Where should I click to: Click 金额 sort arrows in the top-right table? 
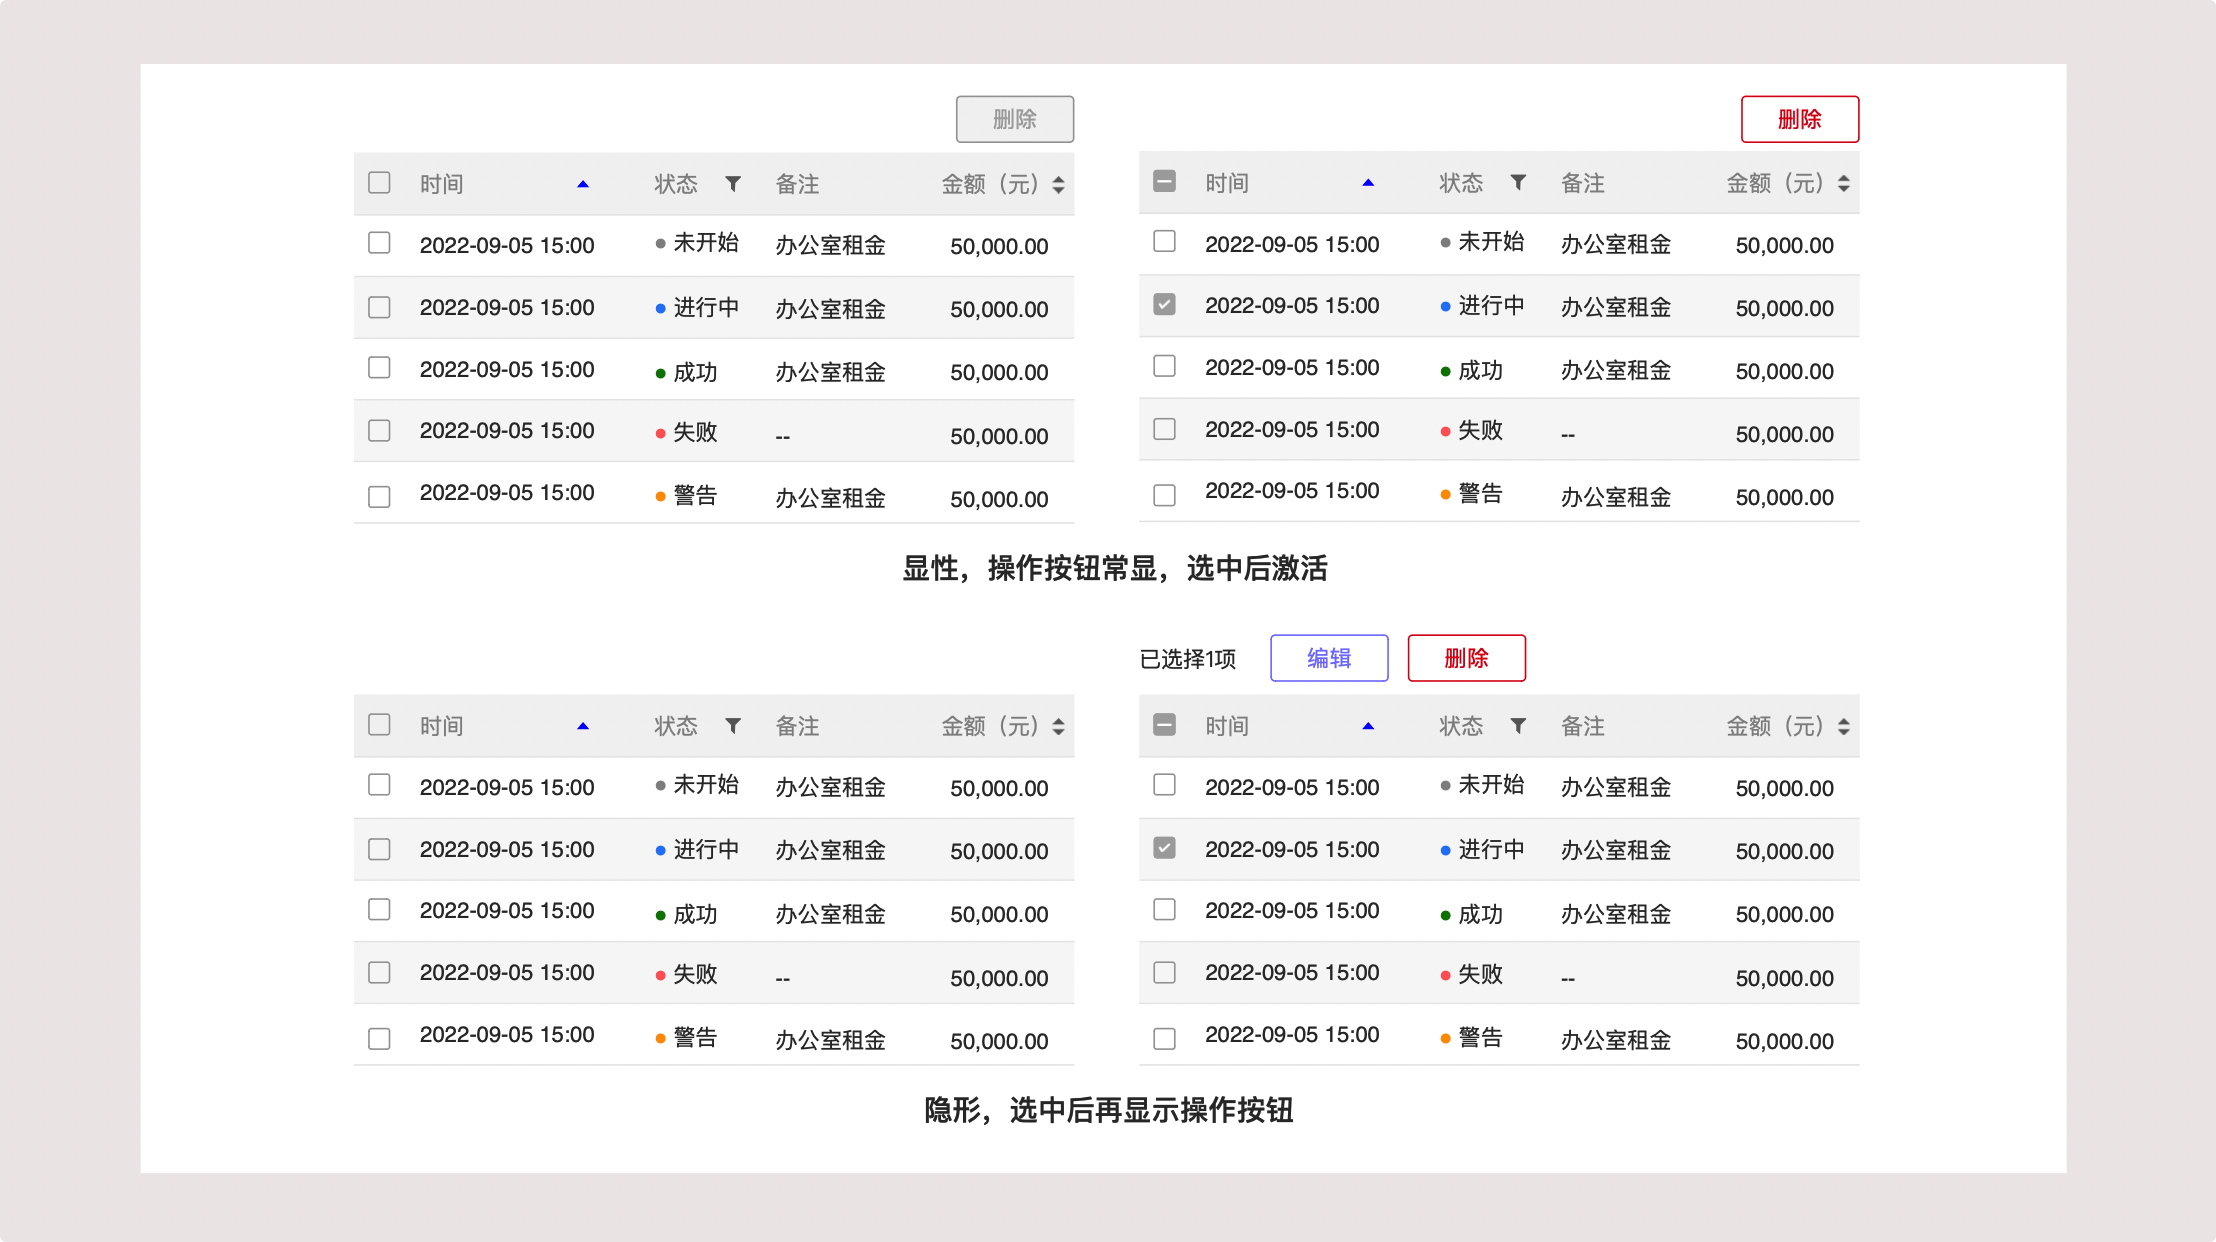click(1843, 184)
